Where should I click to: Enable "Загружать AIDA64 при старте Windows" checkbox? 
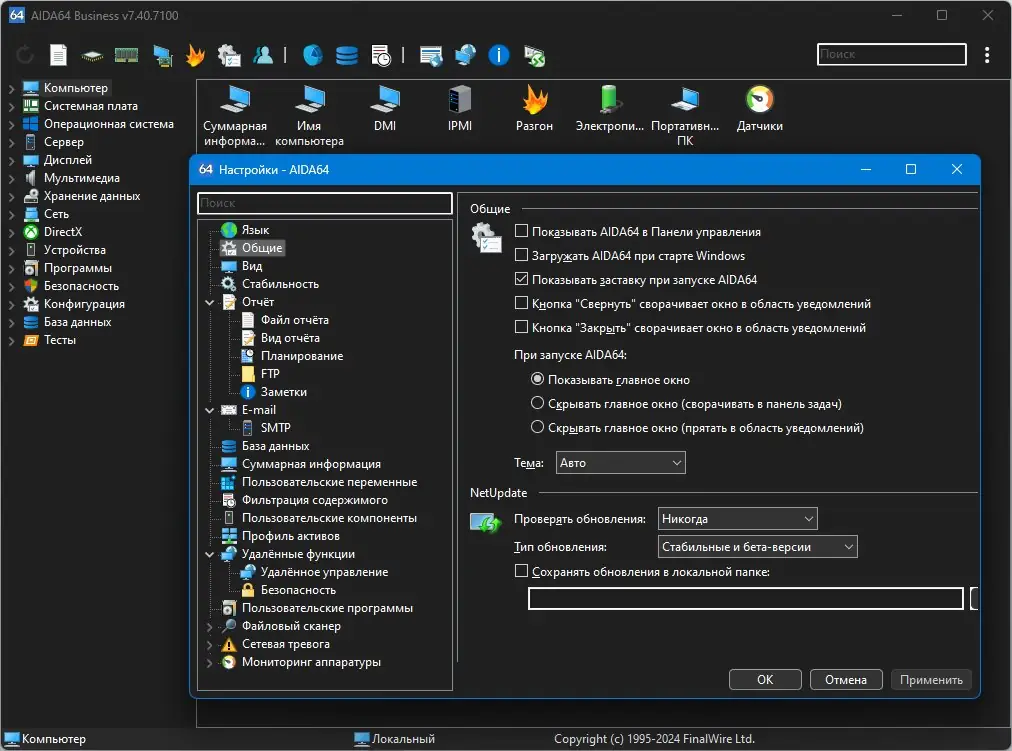(x=521, y=256)
